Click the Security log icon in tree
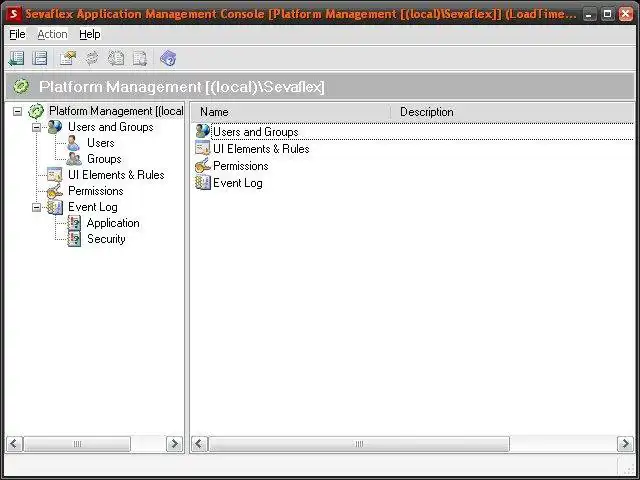 pos(74,239)
